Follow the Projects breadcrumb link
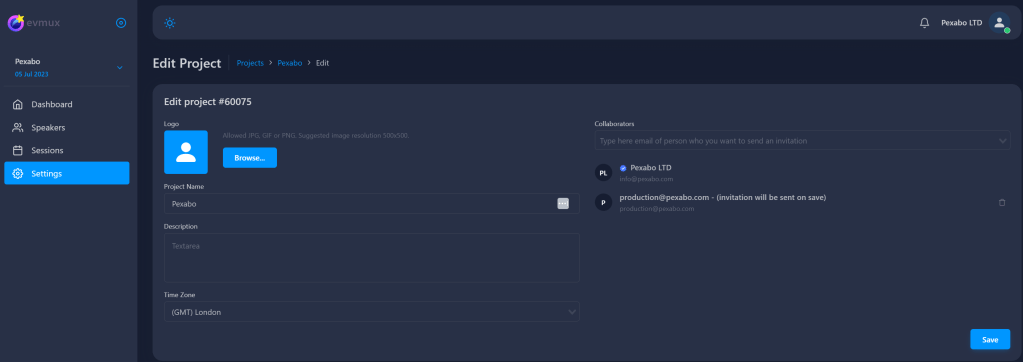This screenshot has width=1023, height=362. 250,63
